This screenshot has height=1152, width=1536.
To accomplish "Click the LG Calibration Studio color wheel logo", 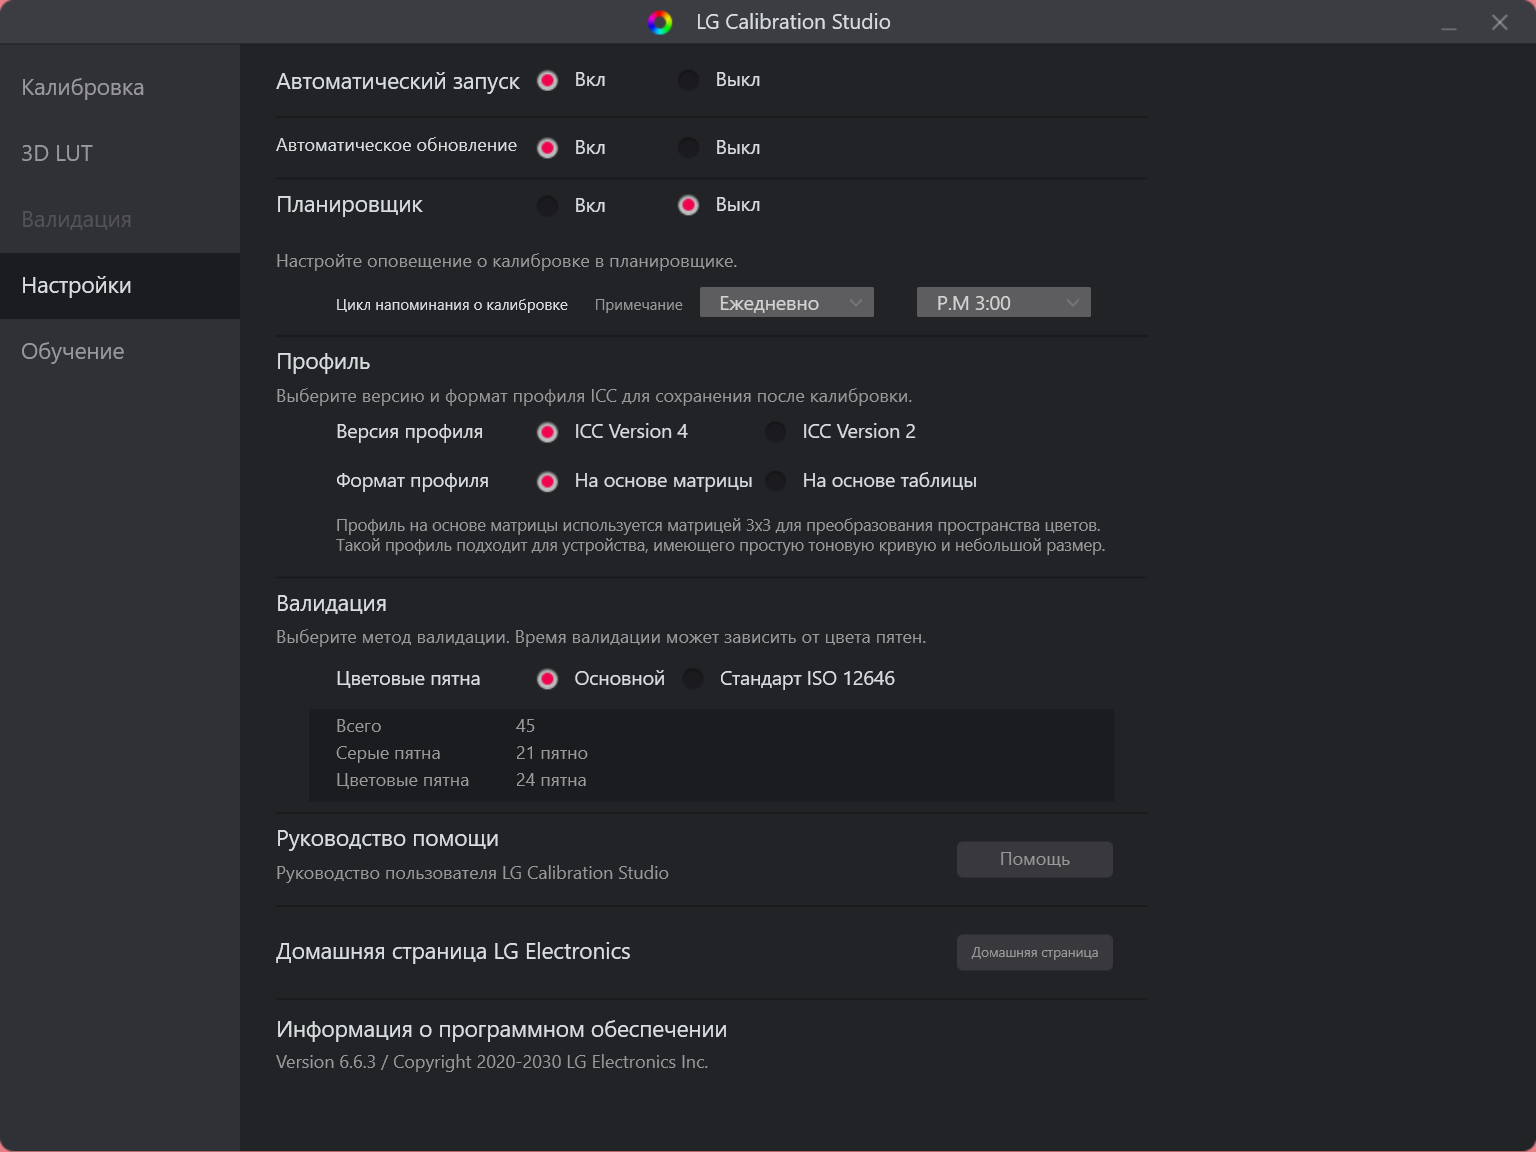I will tap(660, 22).
